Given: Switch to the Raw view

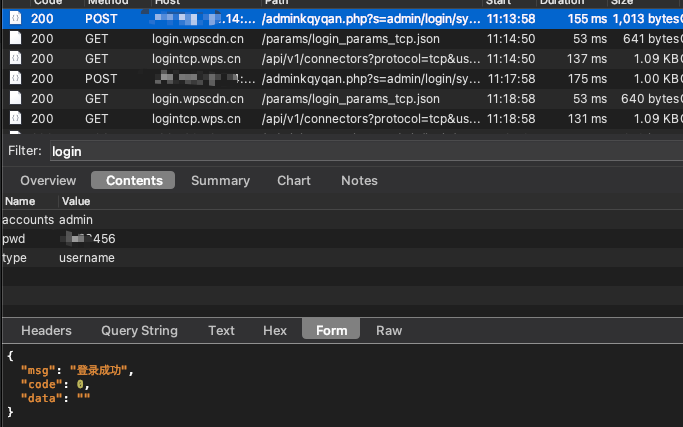Looking at the screenshot, I should (x=389, y=330).
